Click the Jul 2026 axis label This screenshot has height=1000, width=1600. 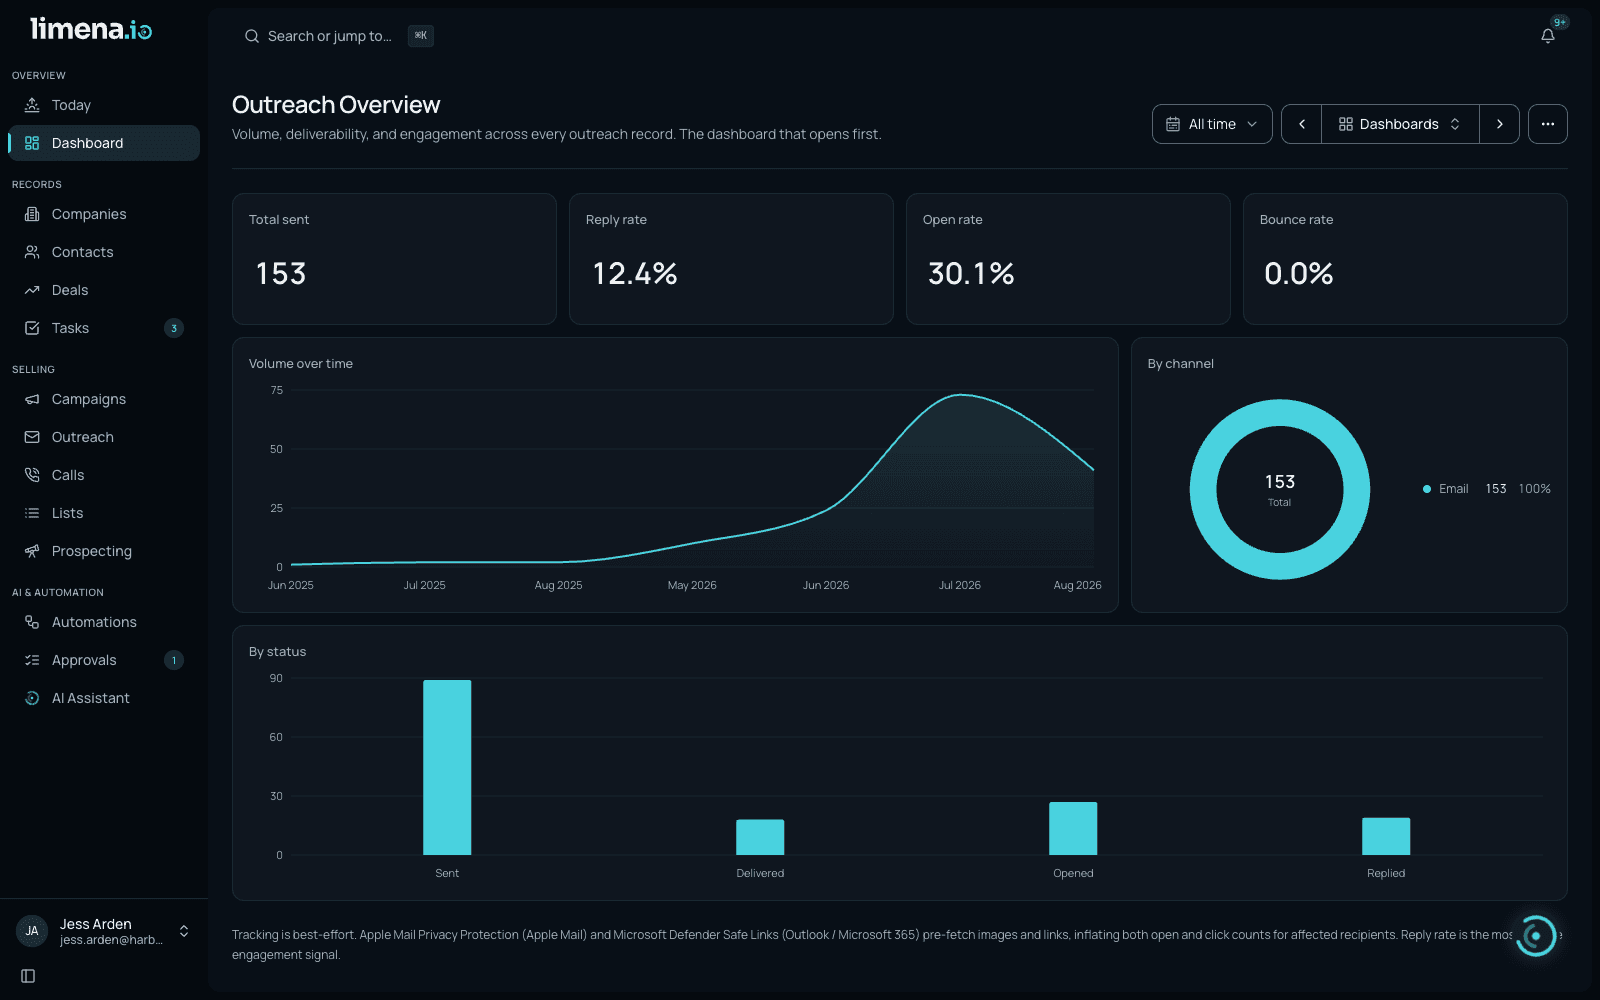click(960, 585)
